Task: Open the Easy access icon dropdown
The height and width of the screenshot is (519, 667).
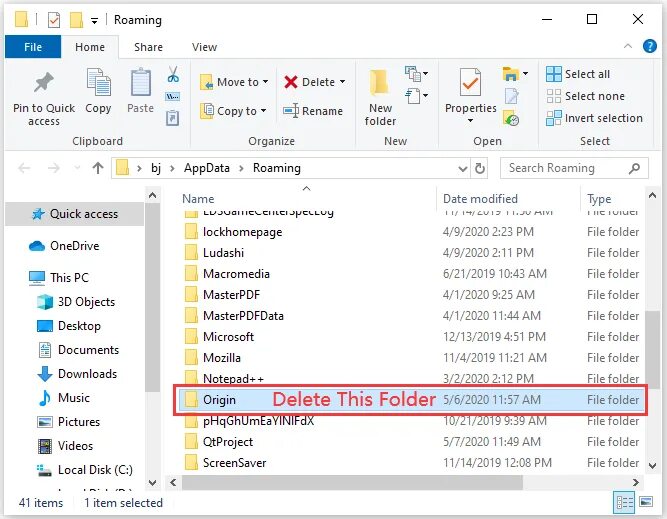Action: [x=416, y=96]
